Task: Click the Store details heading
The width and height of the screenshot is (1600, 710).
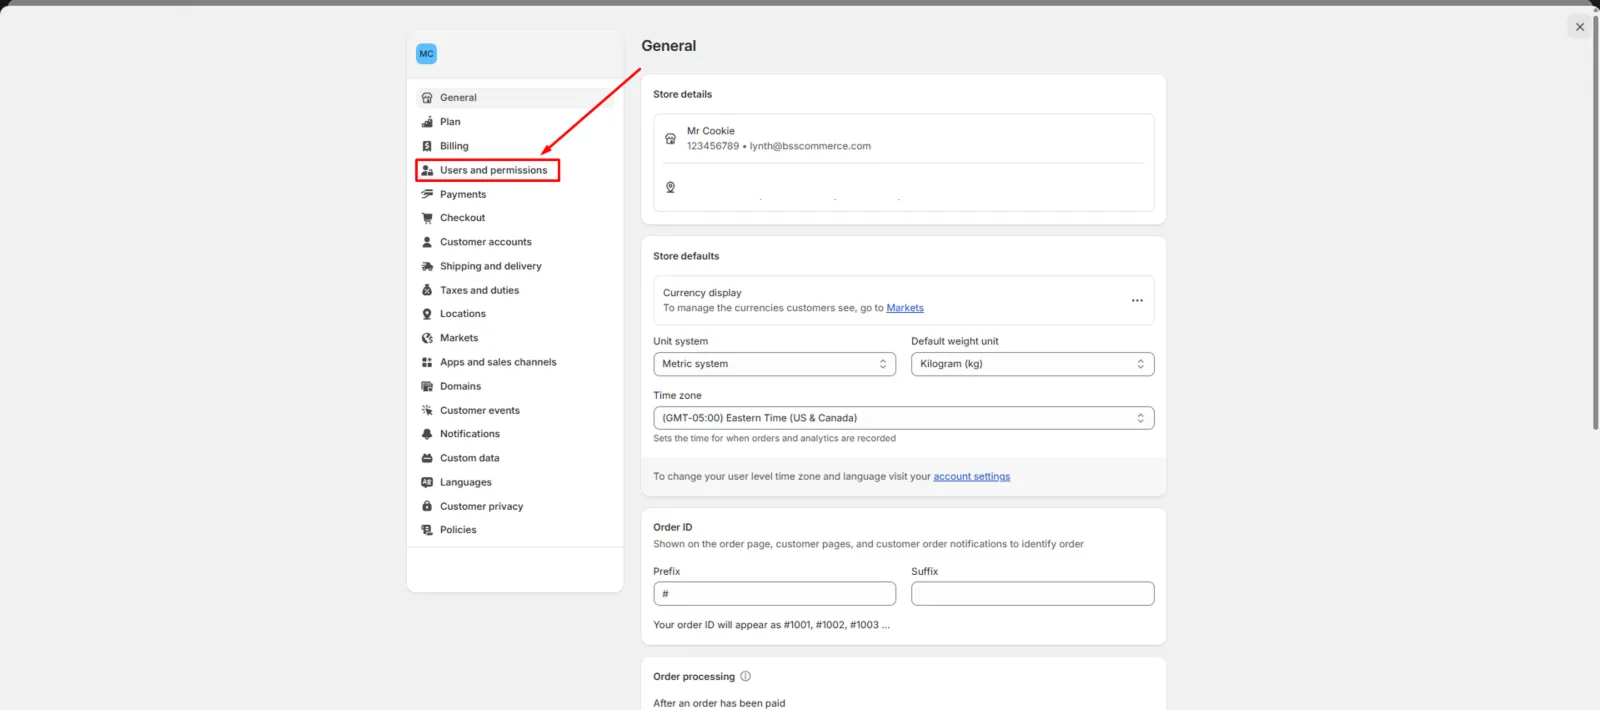Action: tap(683, 94)
